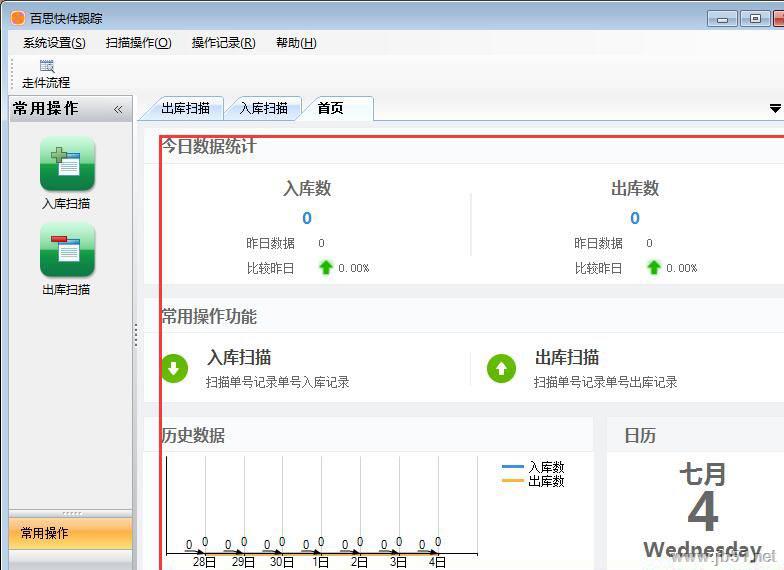Click the 七月 calendar month text
The width and height of the screenshot is (784, 570).
702,474
